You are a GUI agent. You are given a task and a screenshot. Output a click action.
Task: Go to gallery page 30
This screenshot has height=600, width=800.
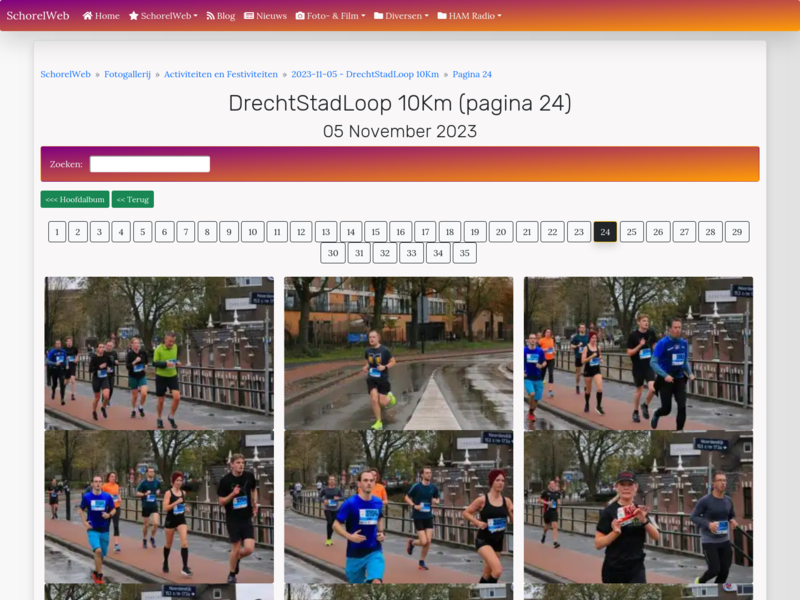click(333, 253)
